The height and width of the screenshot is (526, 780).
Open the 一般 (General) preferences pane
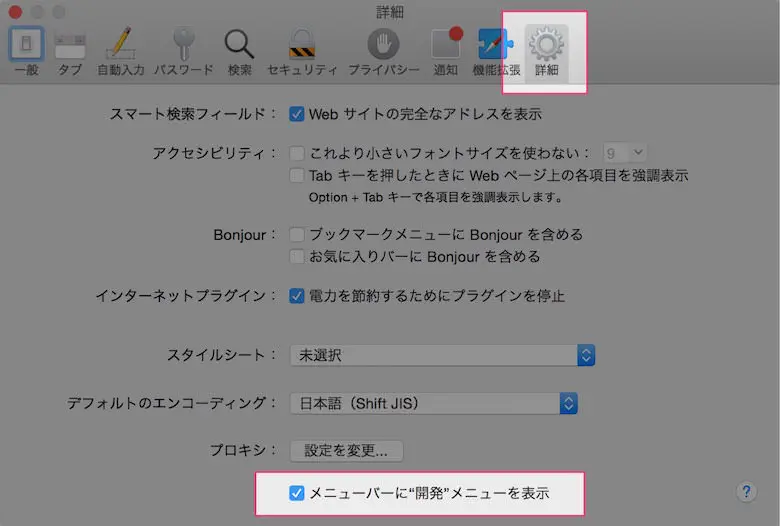(x=26, y=51)
